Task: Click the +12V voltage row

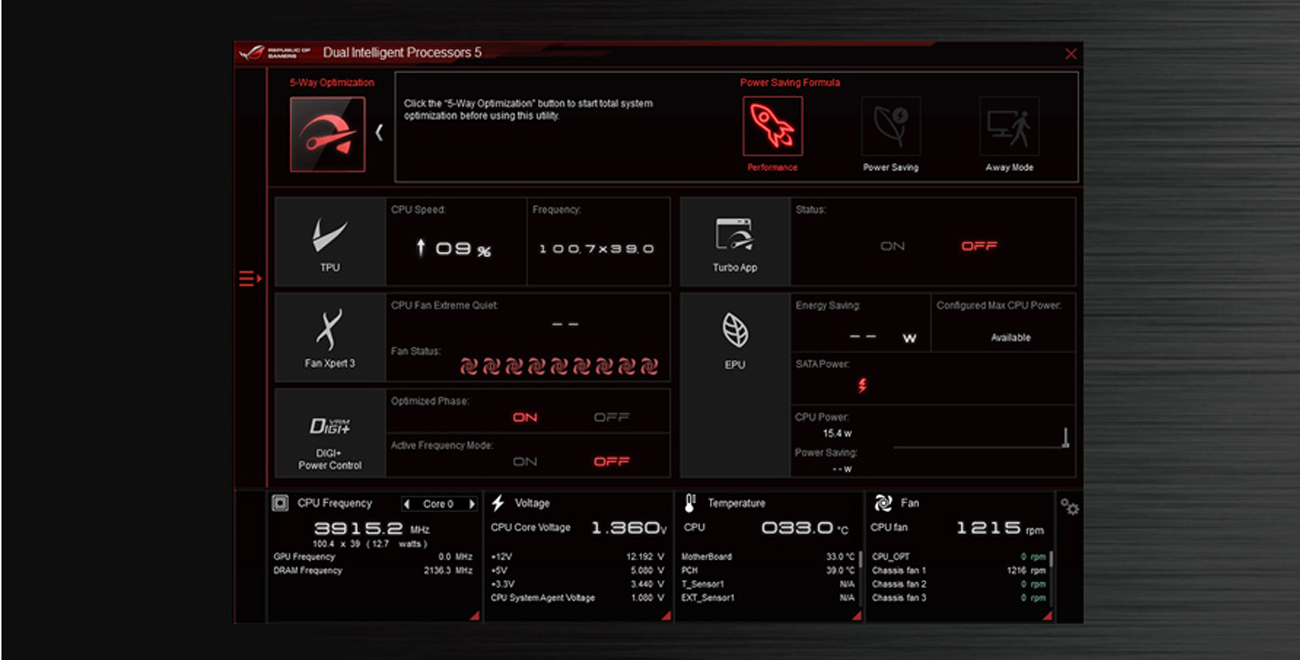Action: pyautogui.click(x=578, y=557)
